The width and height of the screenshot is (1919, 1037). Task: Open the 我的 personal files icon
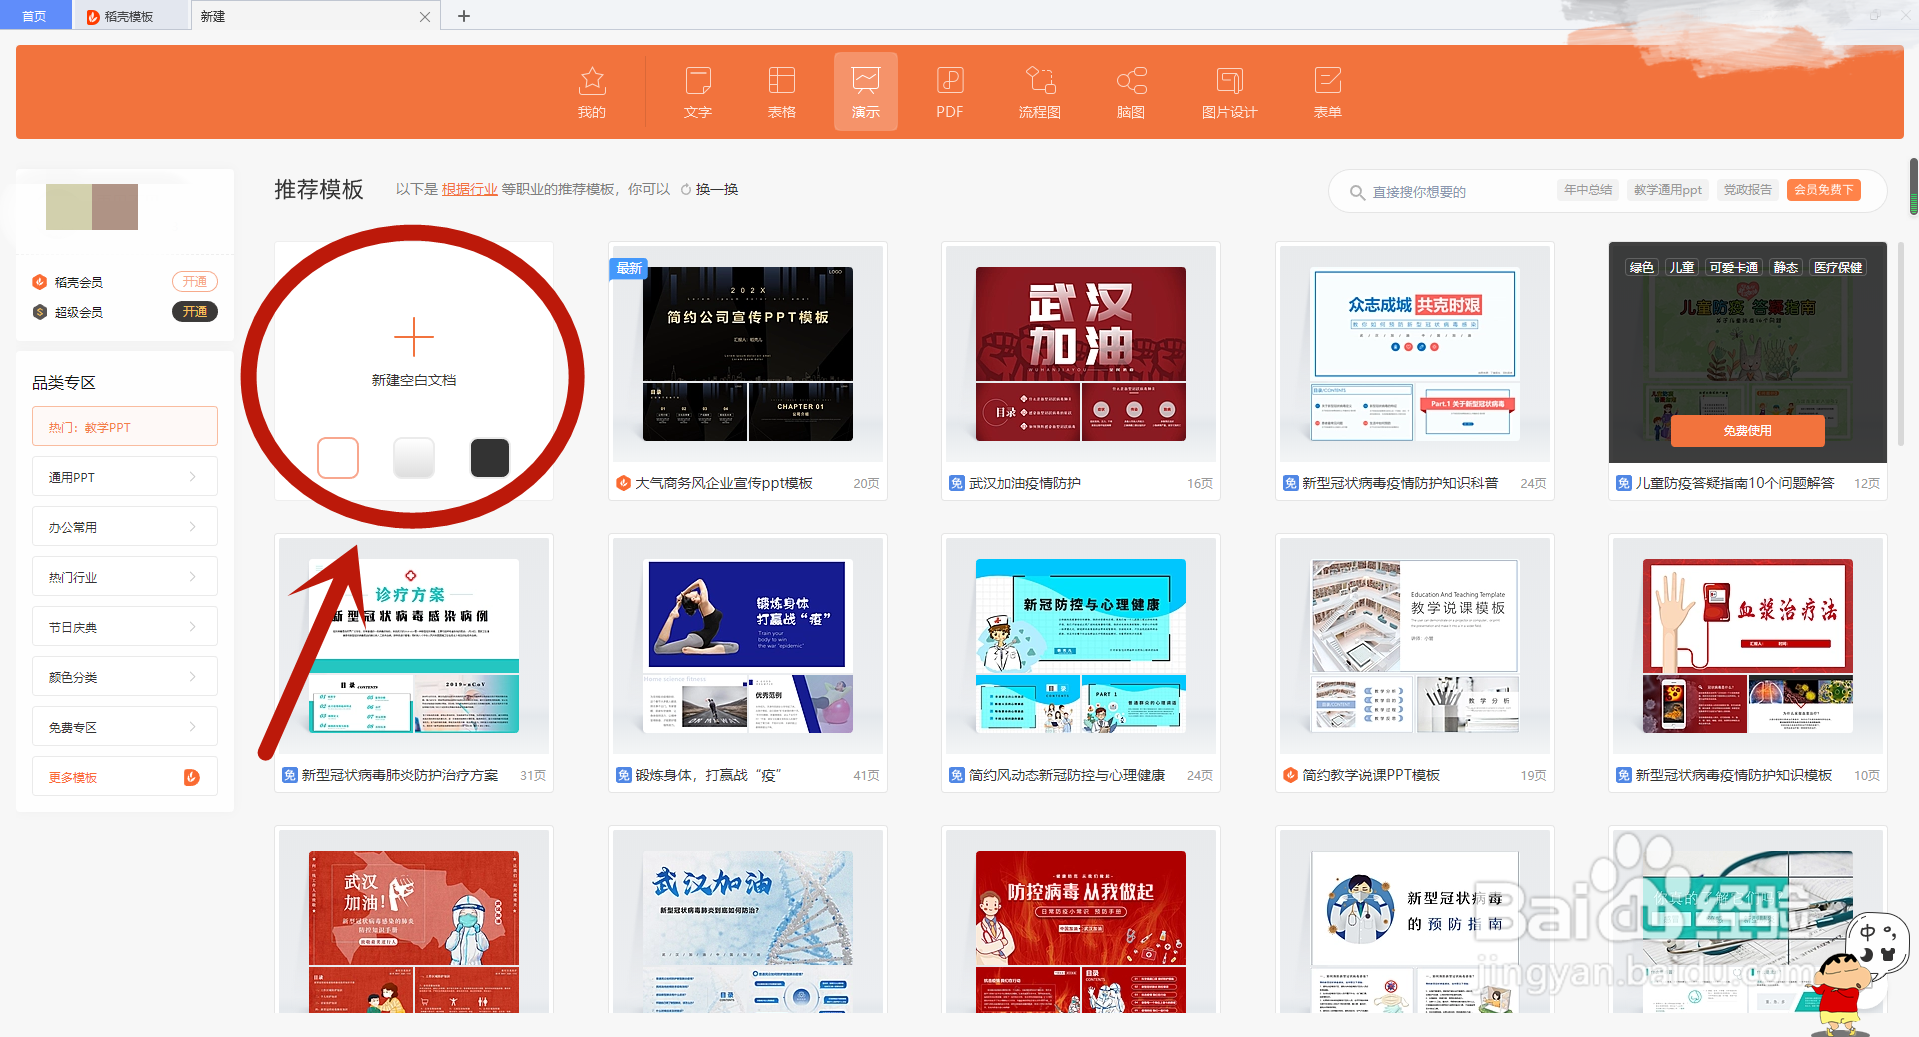[592, 91]
